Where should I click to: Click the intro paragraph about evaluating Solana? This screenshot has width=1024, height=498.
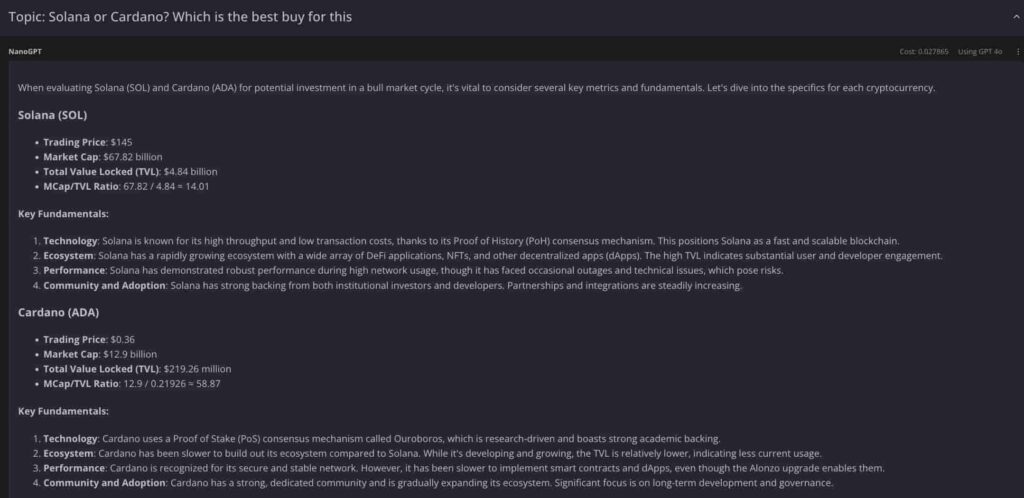point(477,87)
